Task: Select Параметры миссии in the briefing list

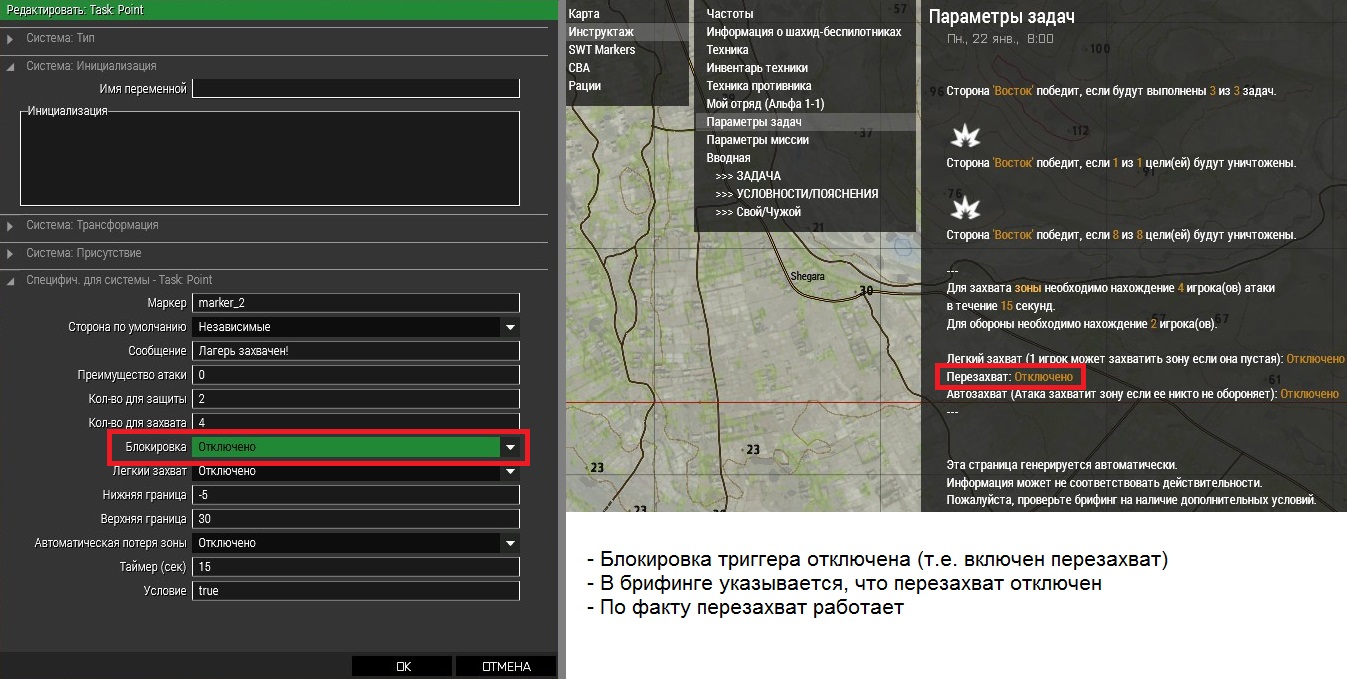Action: click(757, 140)
